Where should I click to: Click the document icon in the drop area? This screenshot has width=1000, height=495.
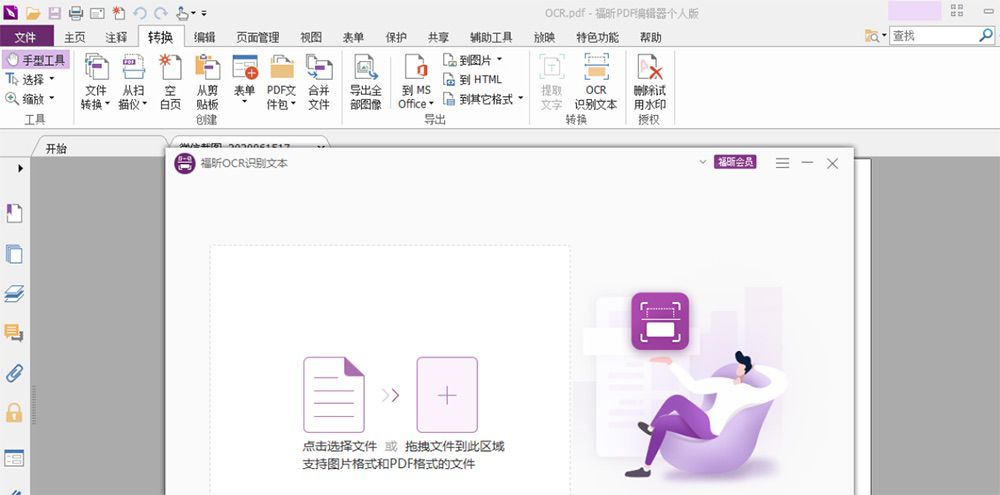click(x=334, y=395)
